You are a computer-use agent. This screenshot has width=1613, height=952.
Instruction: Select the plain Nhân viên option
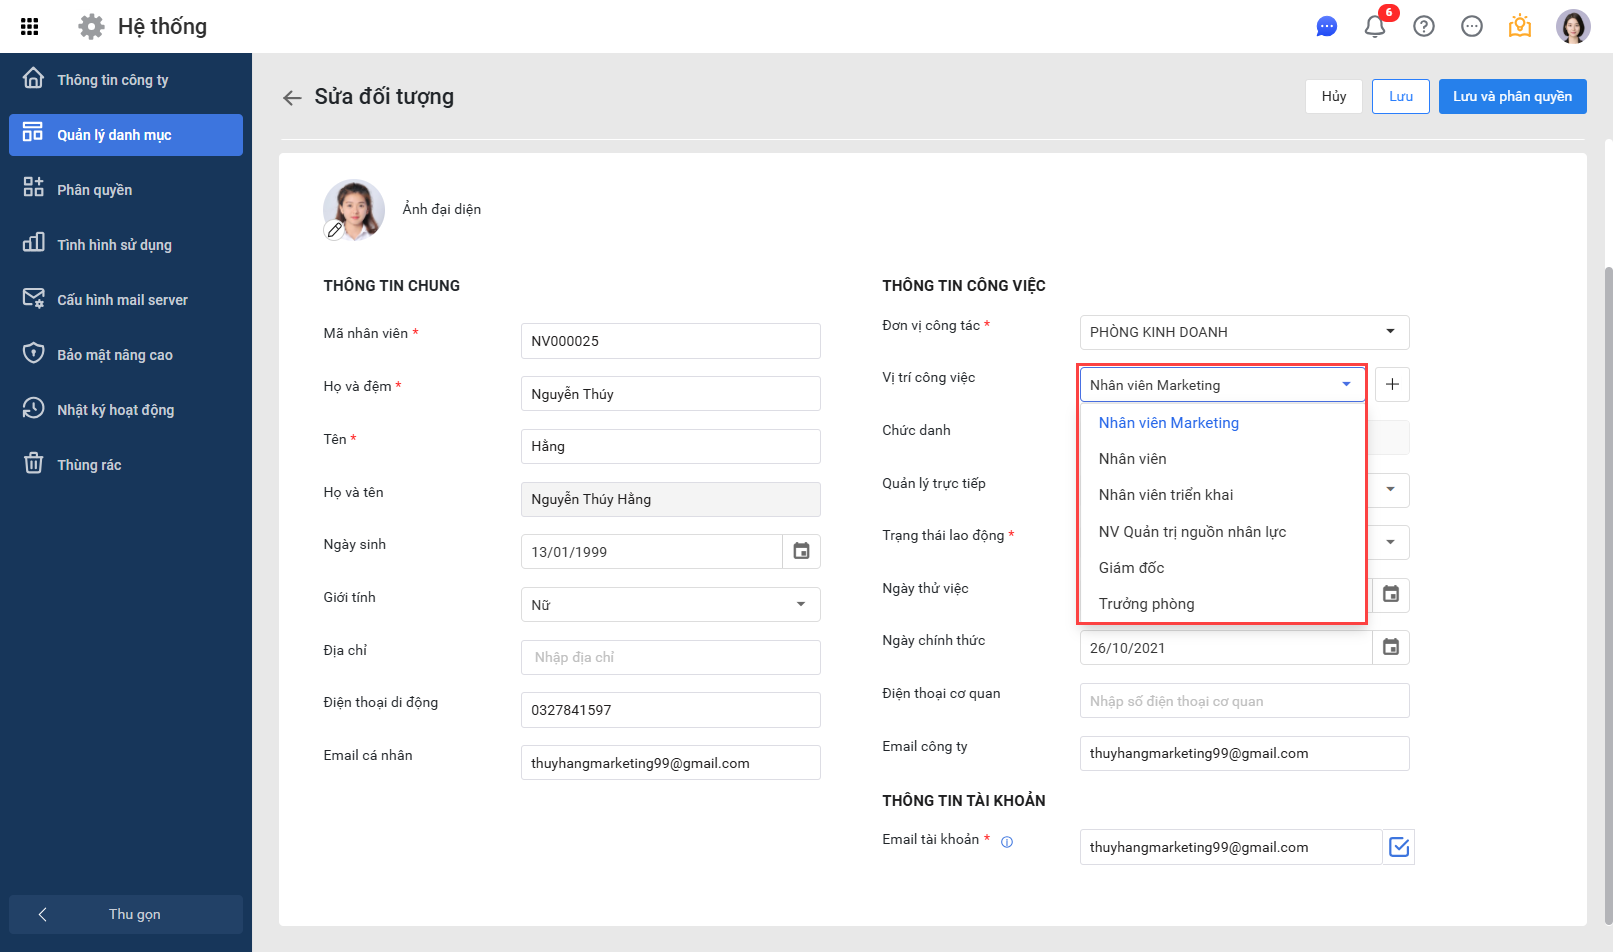(x=1222, y=459)
